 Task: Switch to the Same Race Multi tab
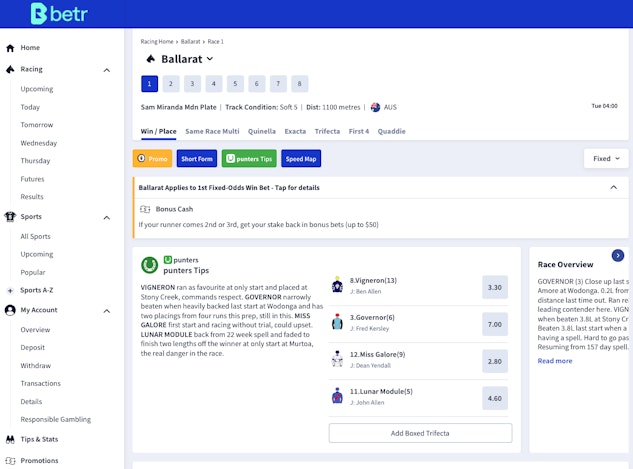212,131
